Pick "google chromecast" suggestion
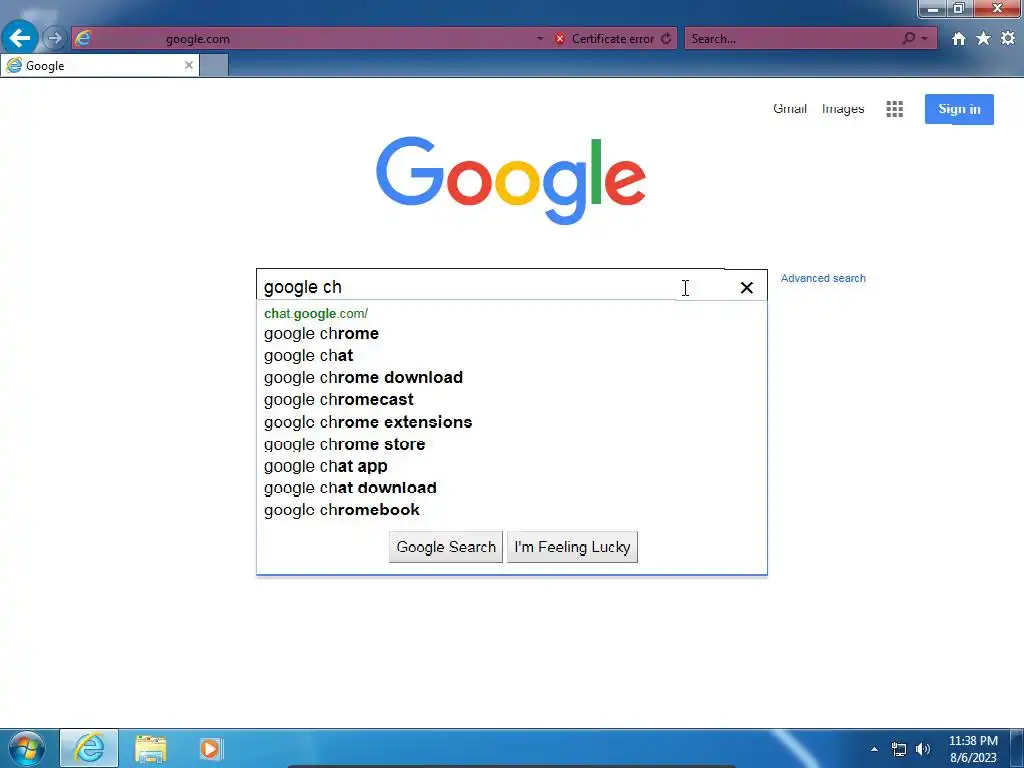The image size is (1024, 768). [338, 400]
